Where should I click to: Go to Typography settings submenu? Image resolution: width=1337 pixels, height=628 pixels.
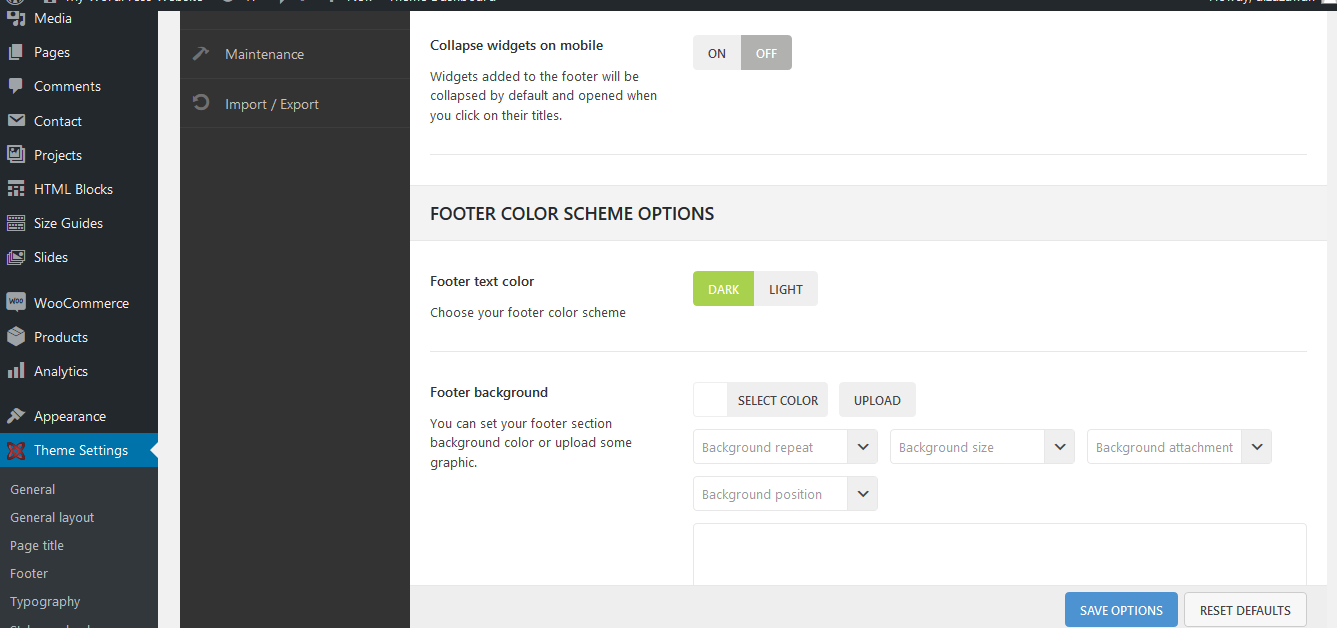point(45,602)
